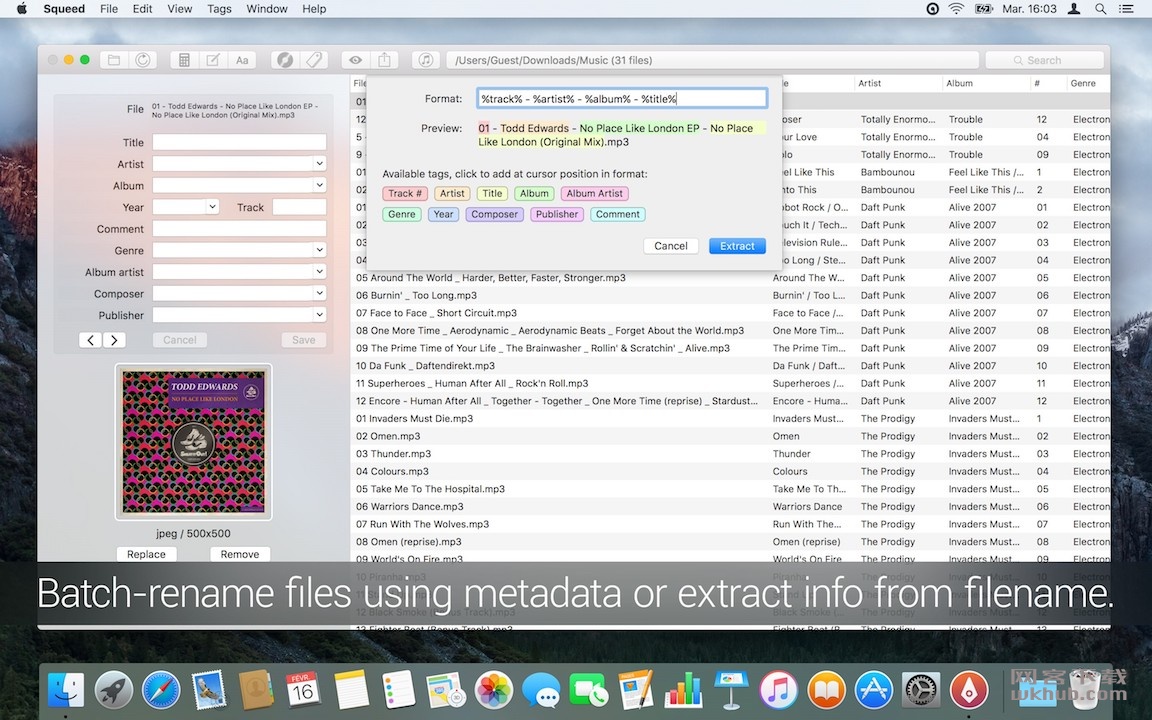Click the edit pencil toolbar icon
The width and height of the screenshot is (1152, 720).
click(x=212, y=60)
